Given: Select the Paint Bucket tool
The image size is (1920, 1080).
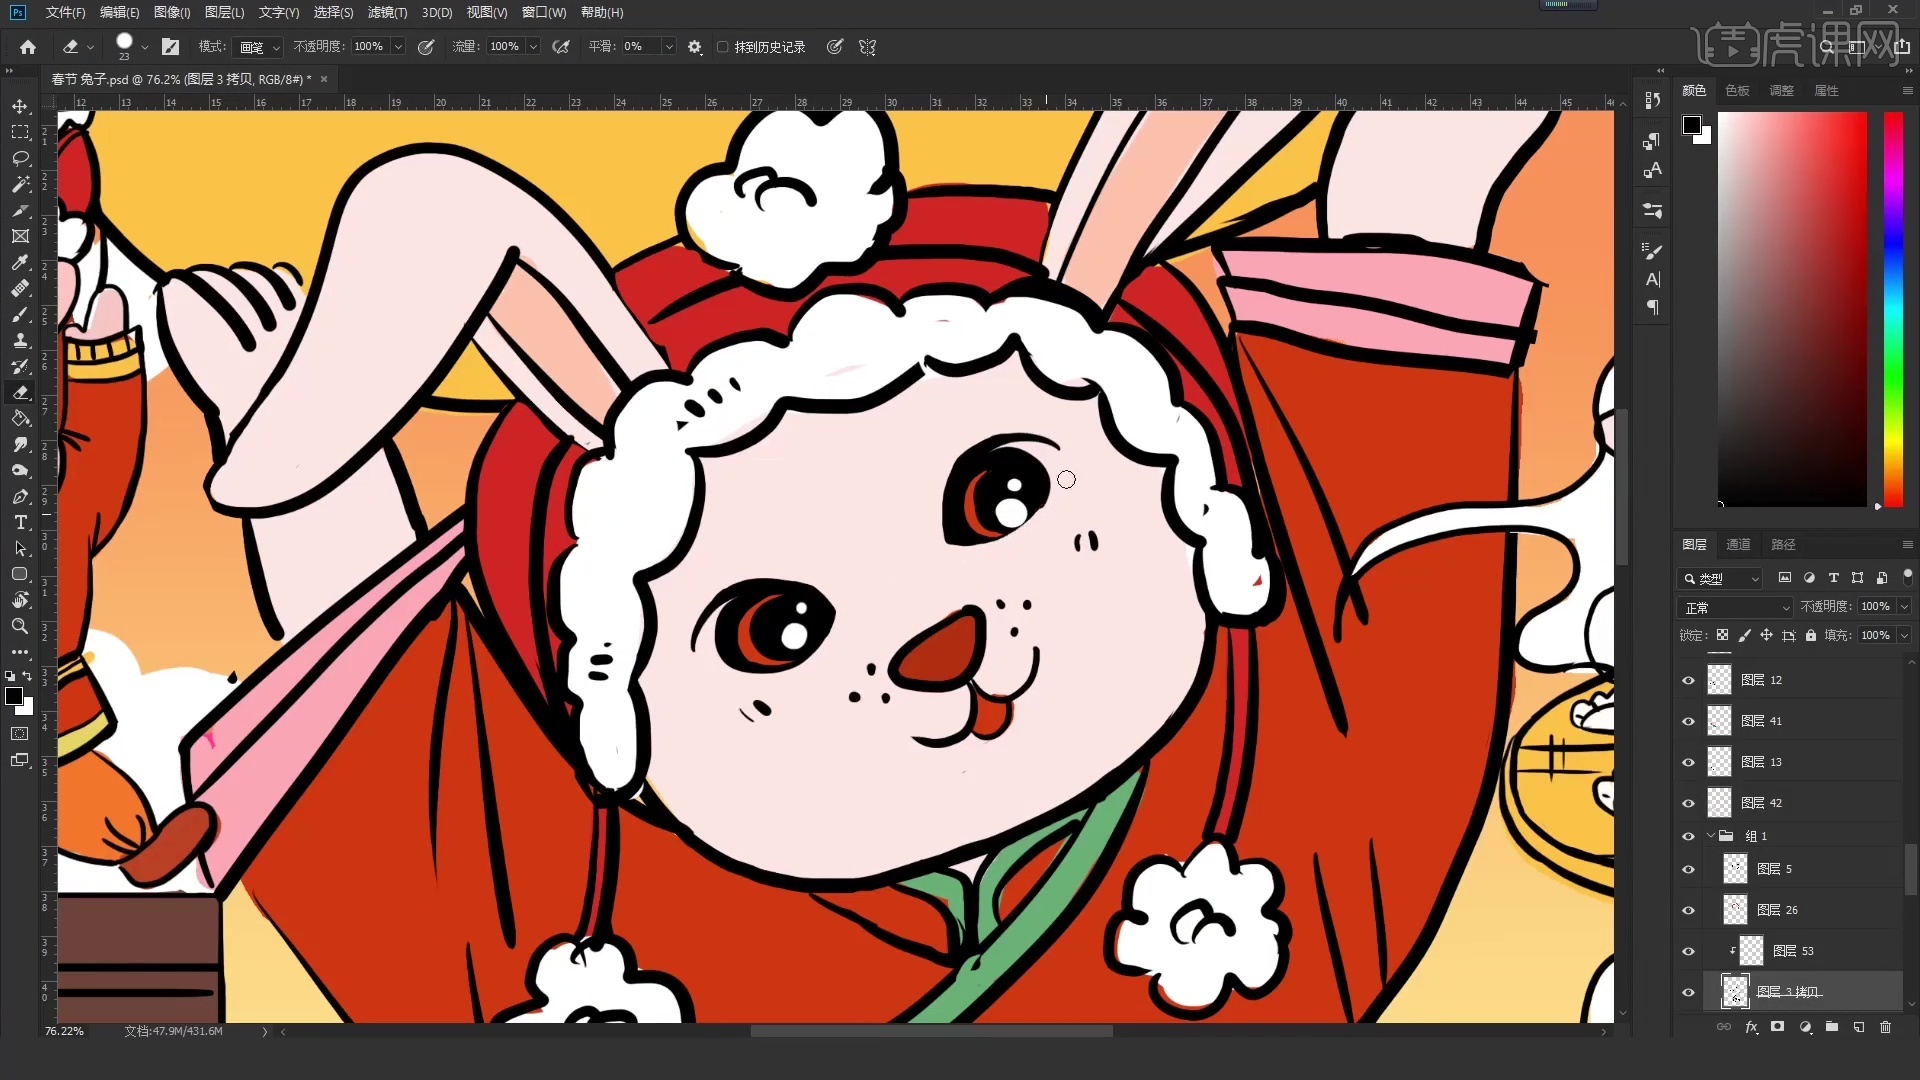Looking at the screenshot, I should point(20,418).
